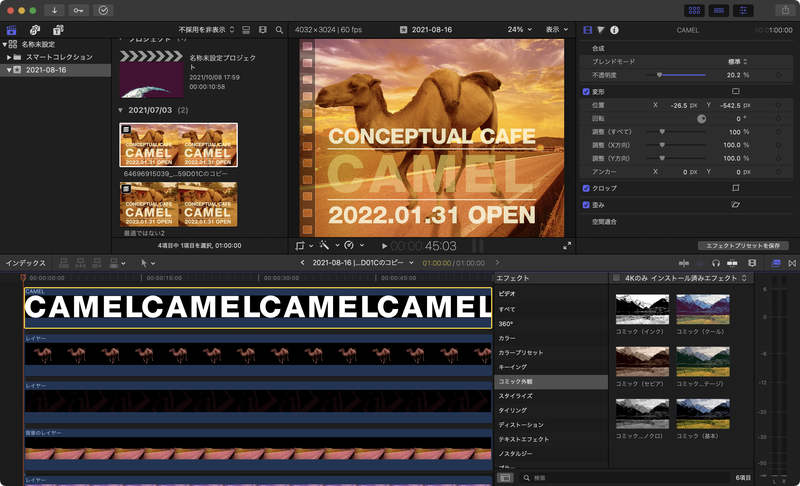The image size is (800, 486).
Task: Enable the 4Kのみ checkbox
Action: [x=616, y=278]
